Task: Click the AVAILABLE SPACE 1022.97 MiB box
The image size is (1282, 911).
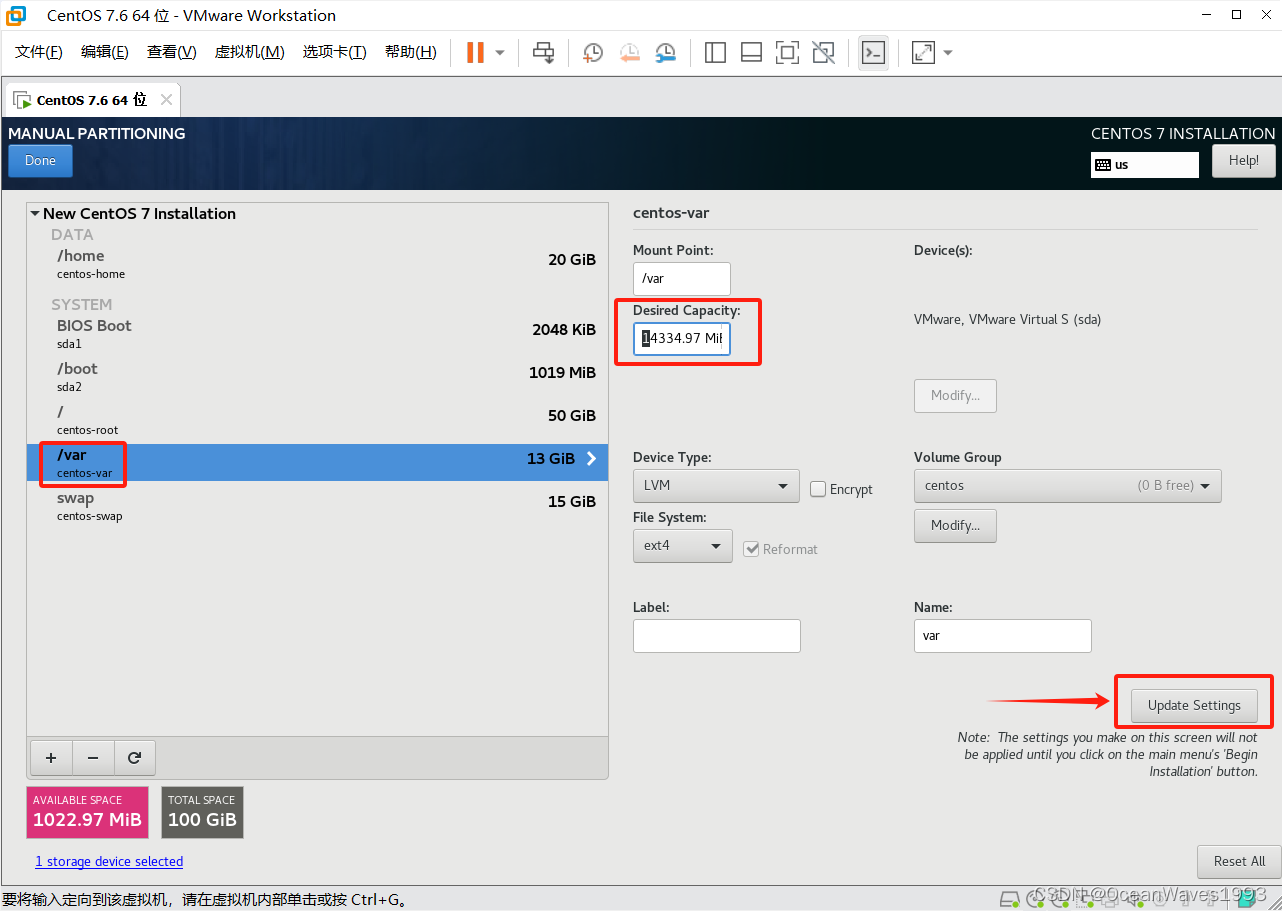Action: pos(87,812)
